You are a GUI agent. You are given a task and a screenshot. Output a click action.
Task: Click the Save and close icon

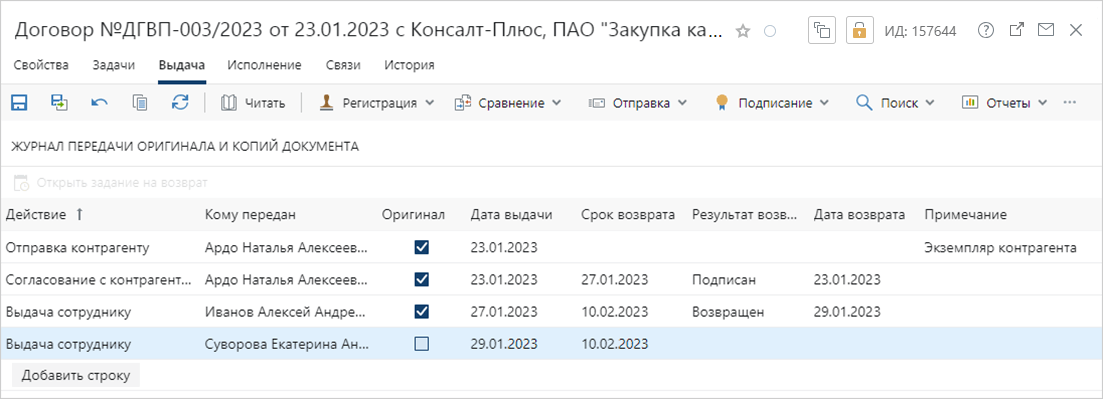(59, 103)
